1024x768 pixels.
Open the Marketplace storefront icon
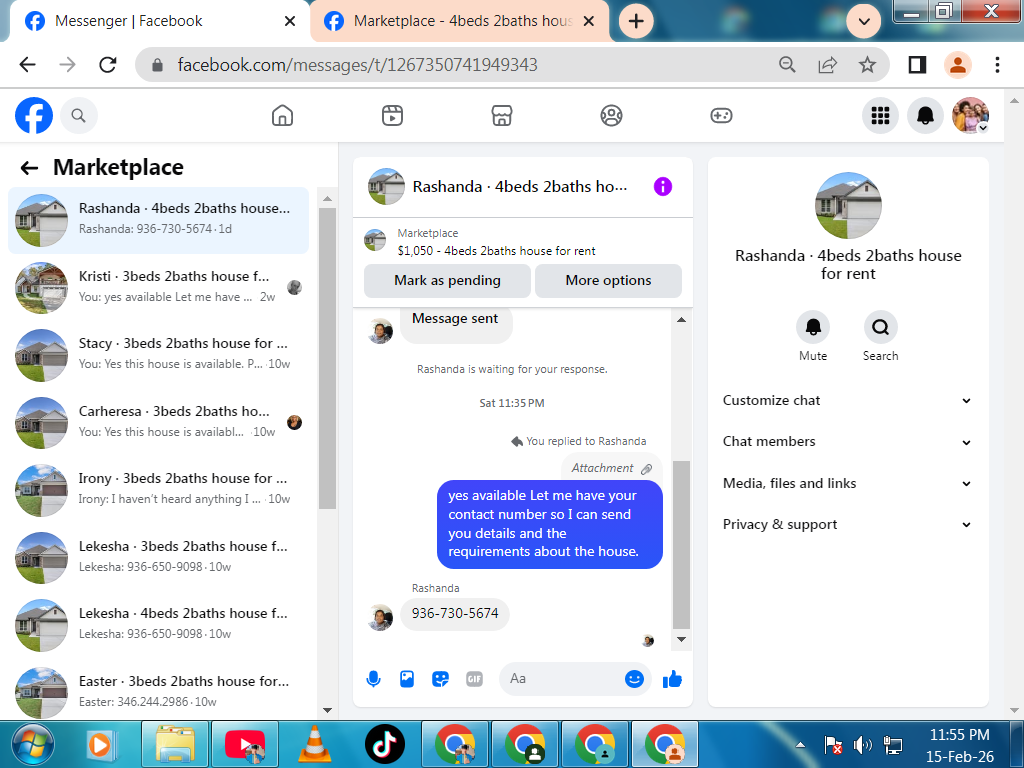point(502,116)
